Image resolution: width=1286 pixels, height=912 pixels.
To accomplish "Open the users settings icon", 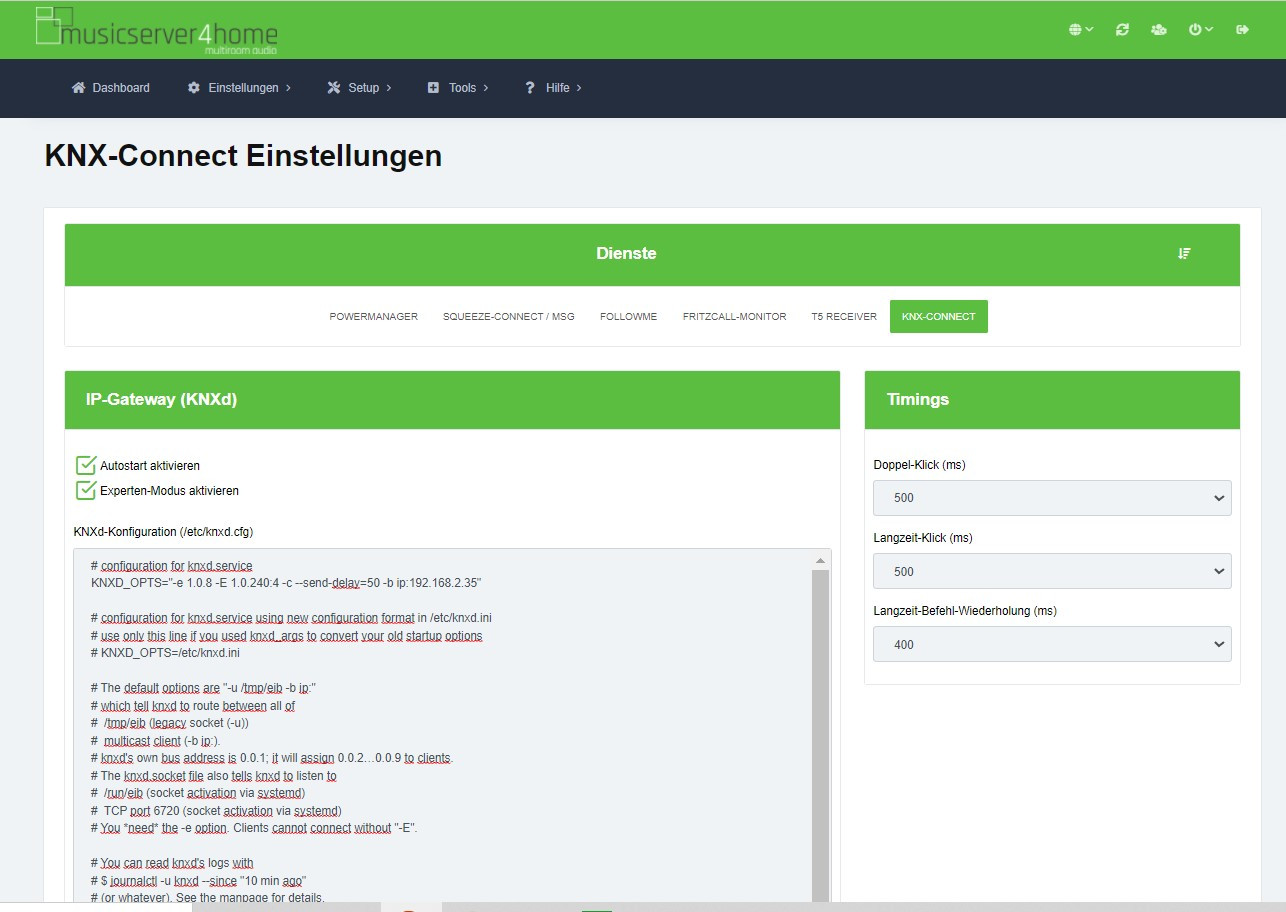I will (1158, 30).
